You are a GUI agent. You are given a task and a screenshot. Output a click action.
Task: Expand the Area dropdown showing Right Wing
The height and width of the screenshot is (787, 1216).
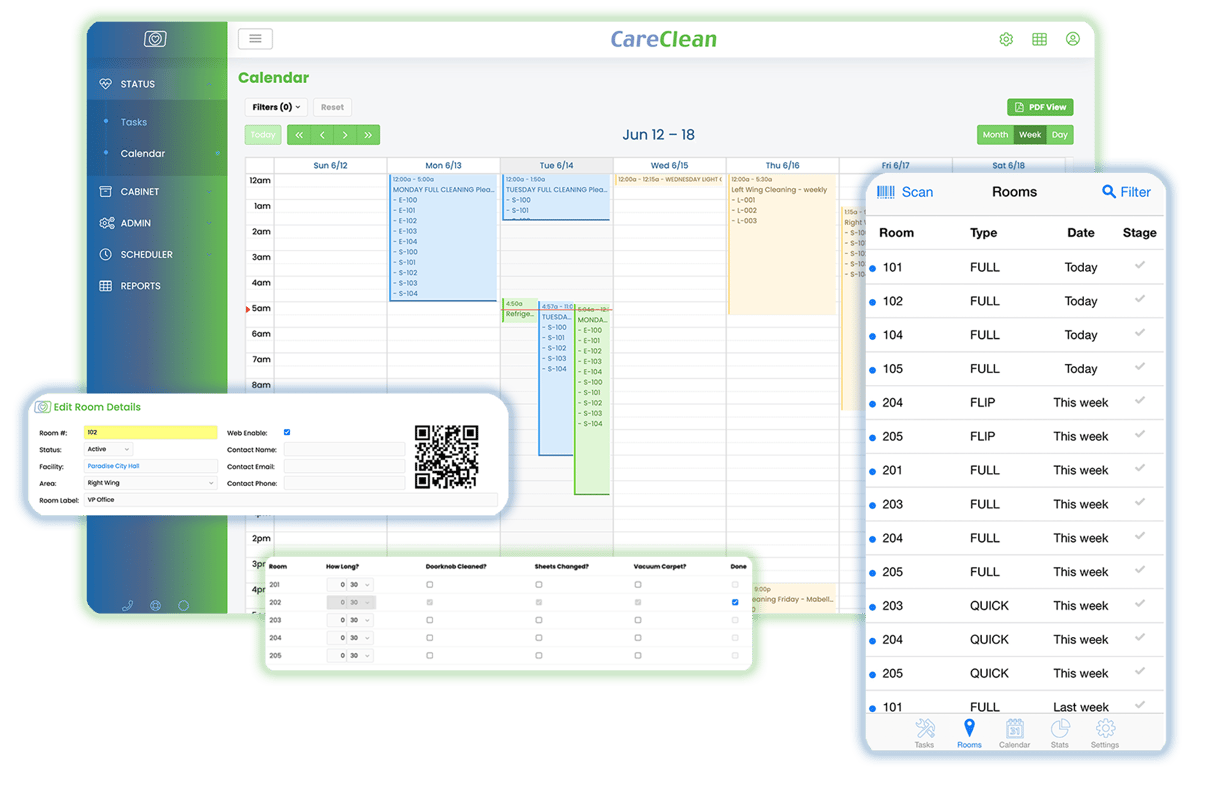point(150,483)
